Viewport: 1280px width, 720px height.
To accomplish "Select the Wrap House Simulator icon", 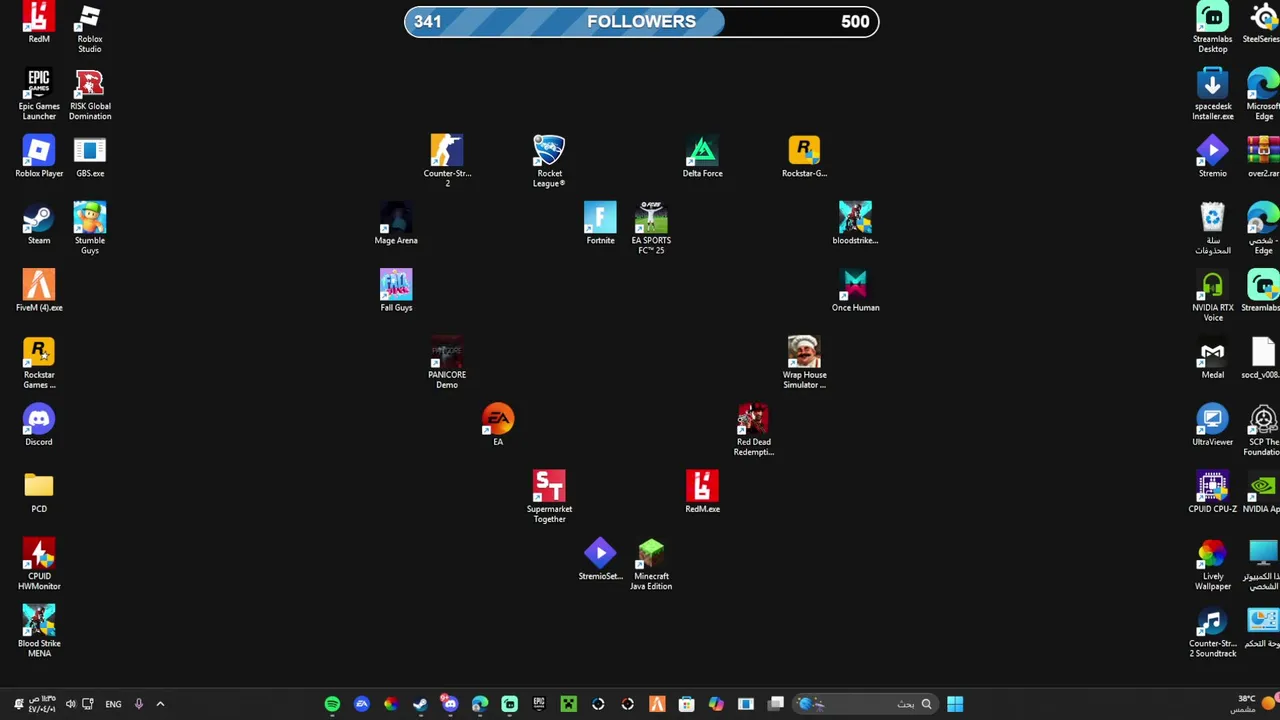I will [804, 363].
